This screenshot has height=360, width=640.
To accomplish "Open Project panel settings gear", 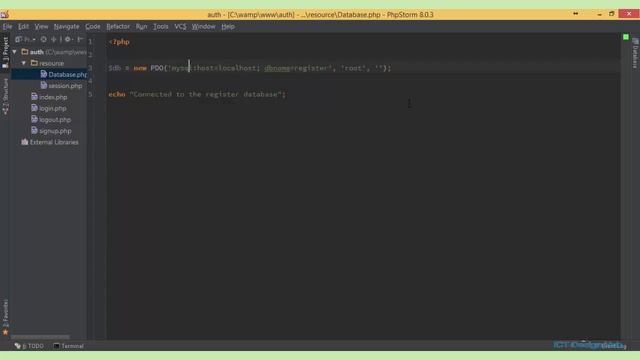I will [x=68, y=40].
